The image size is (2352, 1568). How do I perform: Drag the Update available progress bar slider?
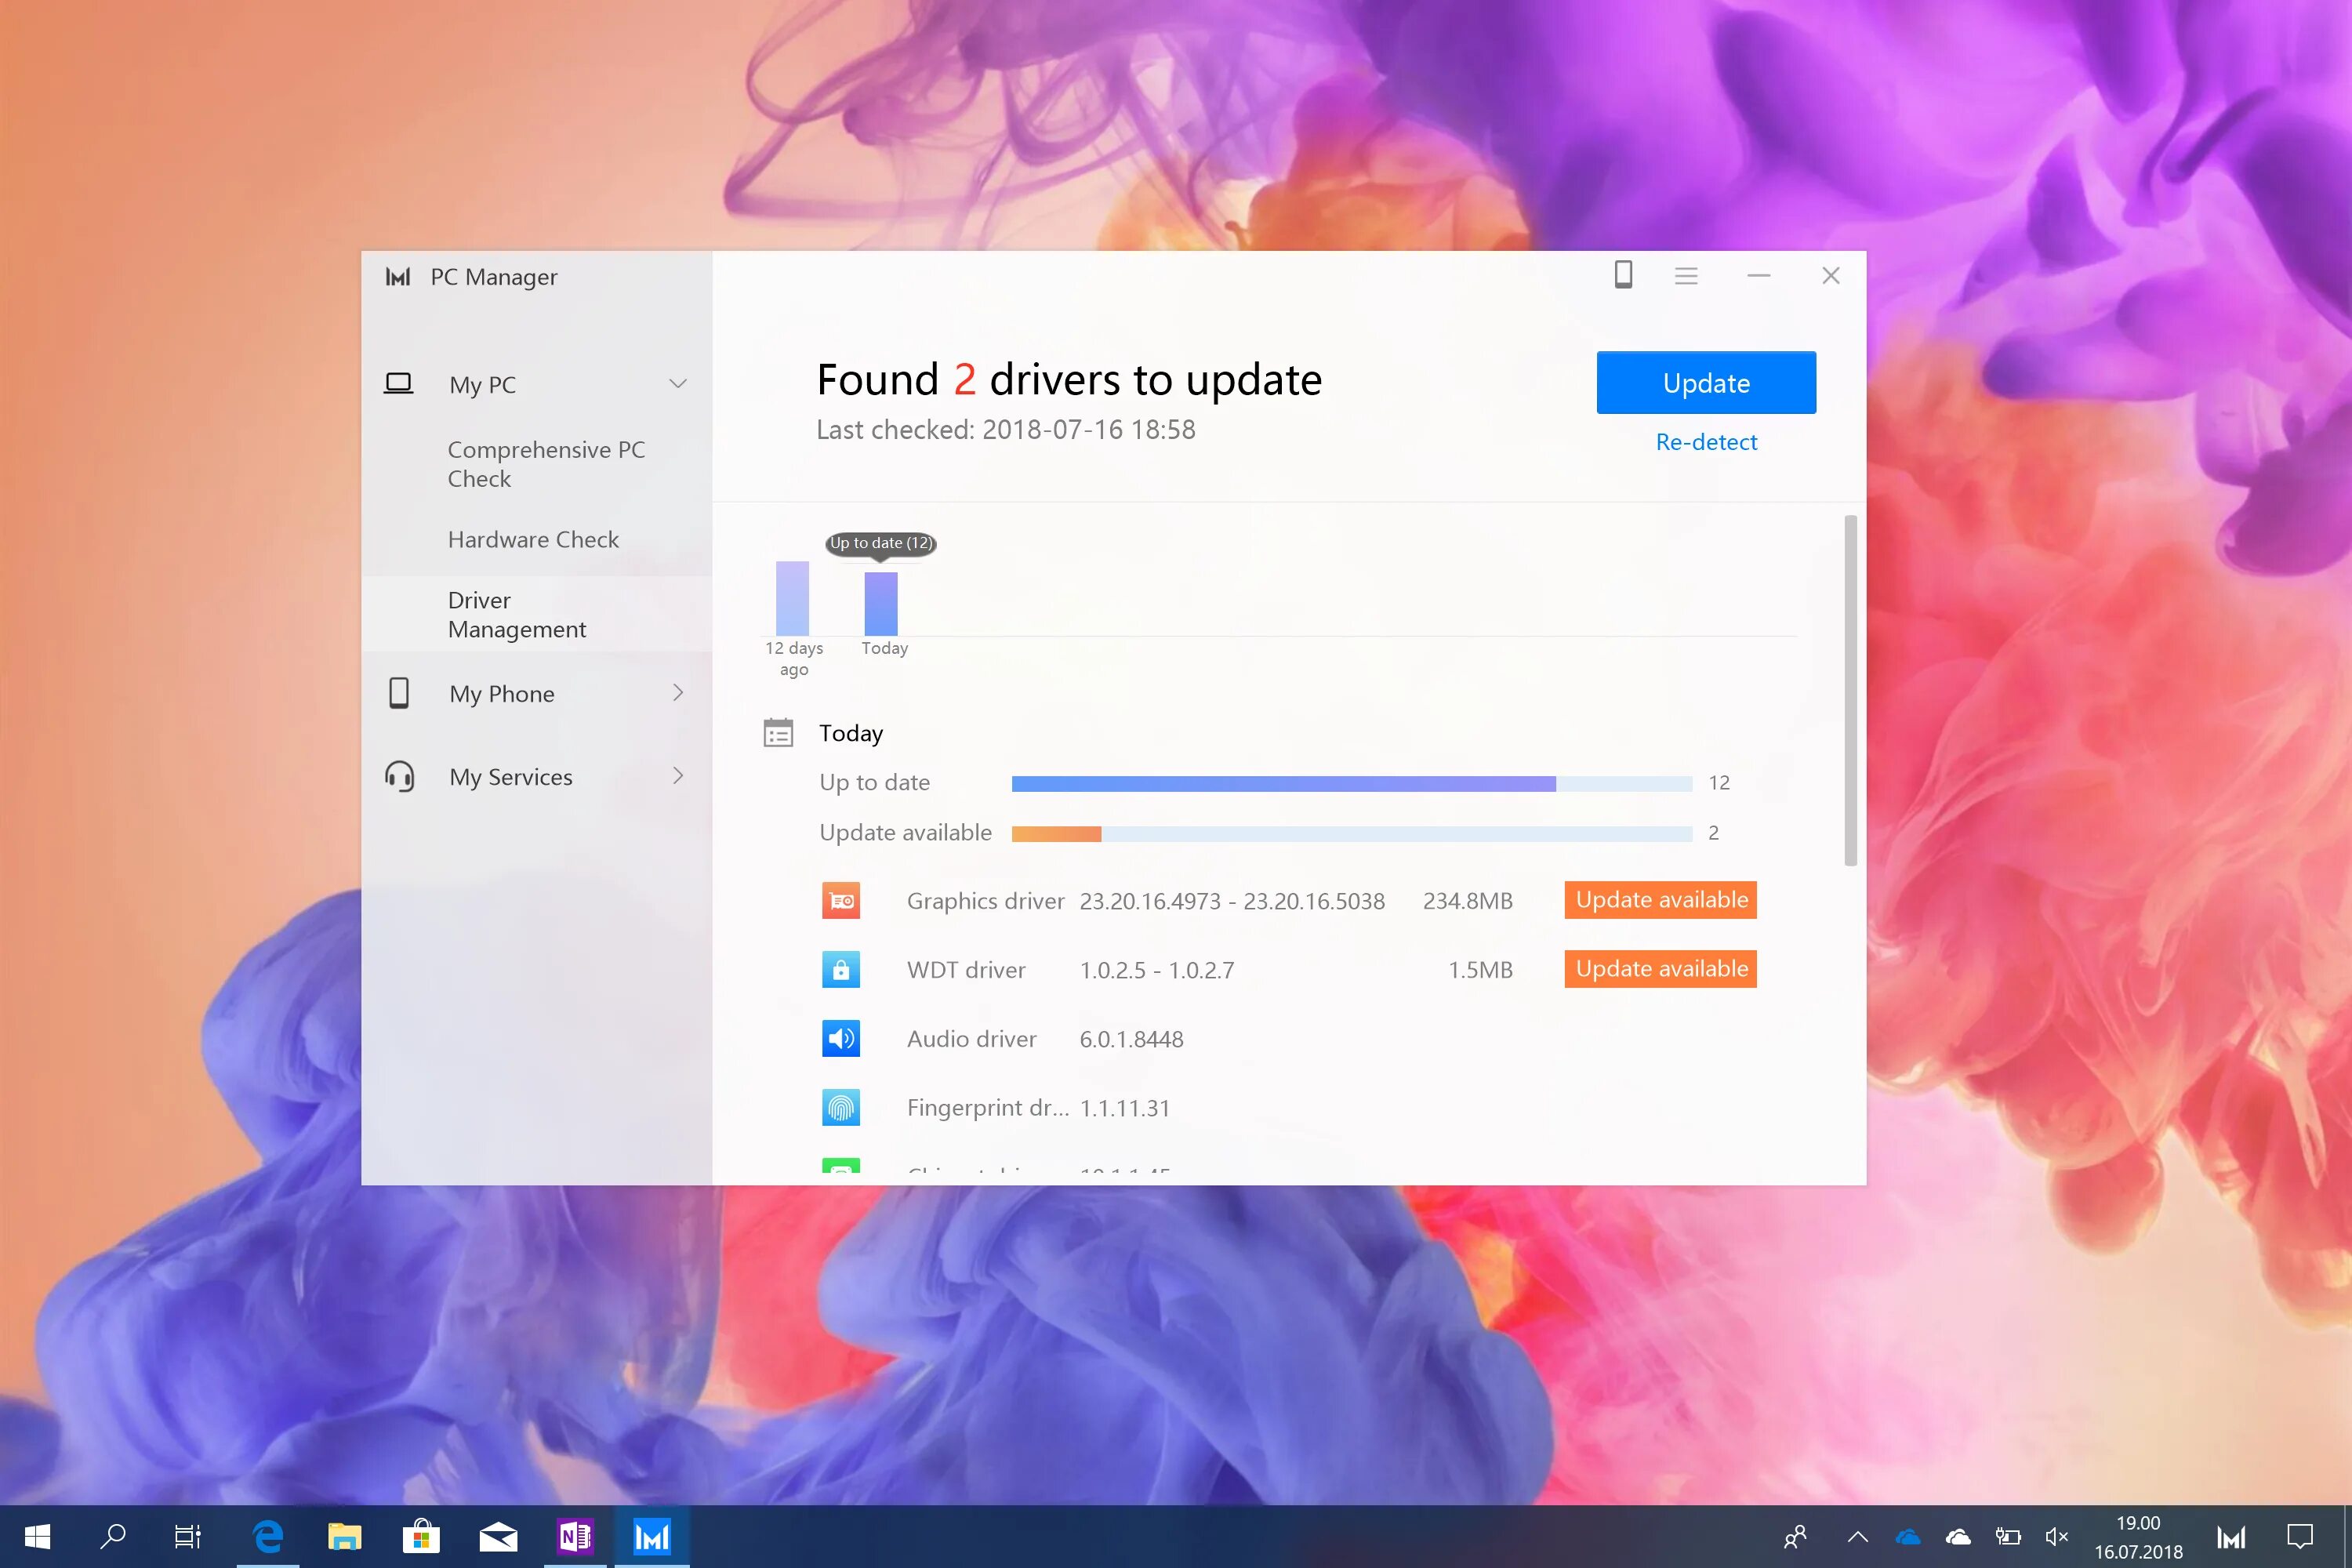click(x=1101, y=831)
